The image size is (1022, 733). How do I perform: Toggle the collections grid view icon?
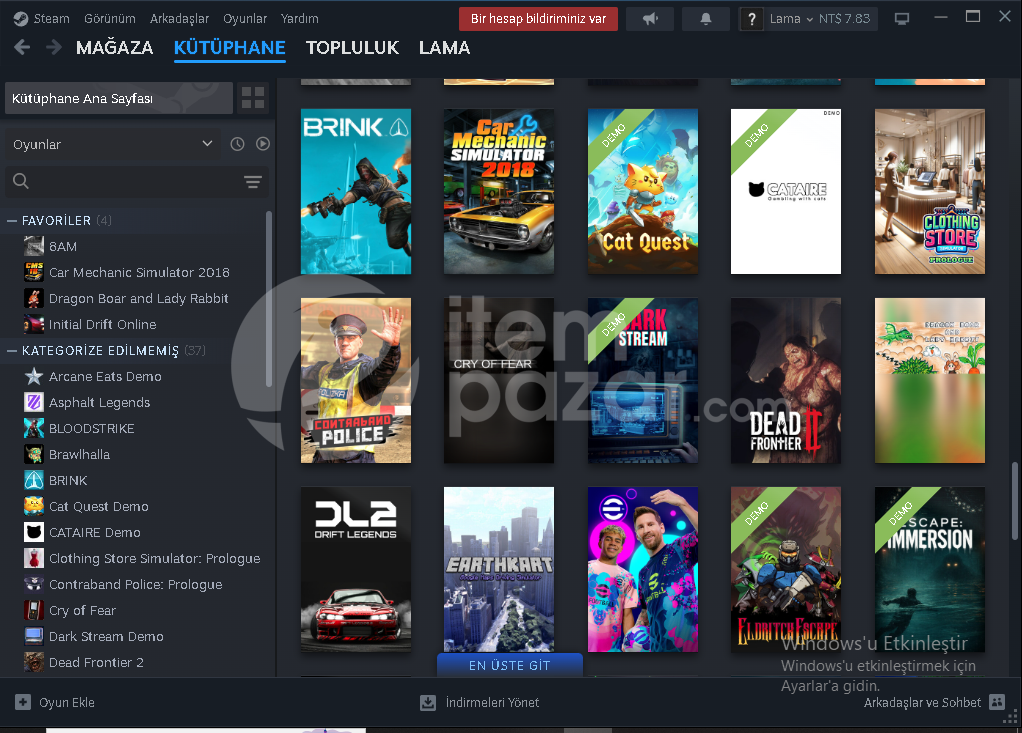point(253,98)
